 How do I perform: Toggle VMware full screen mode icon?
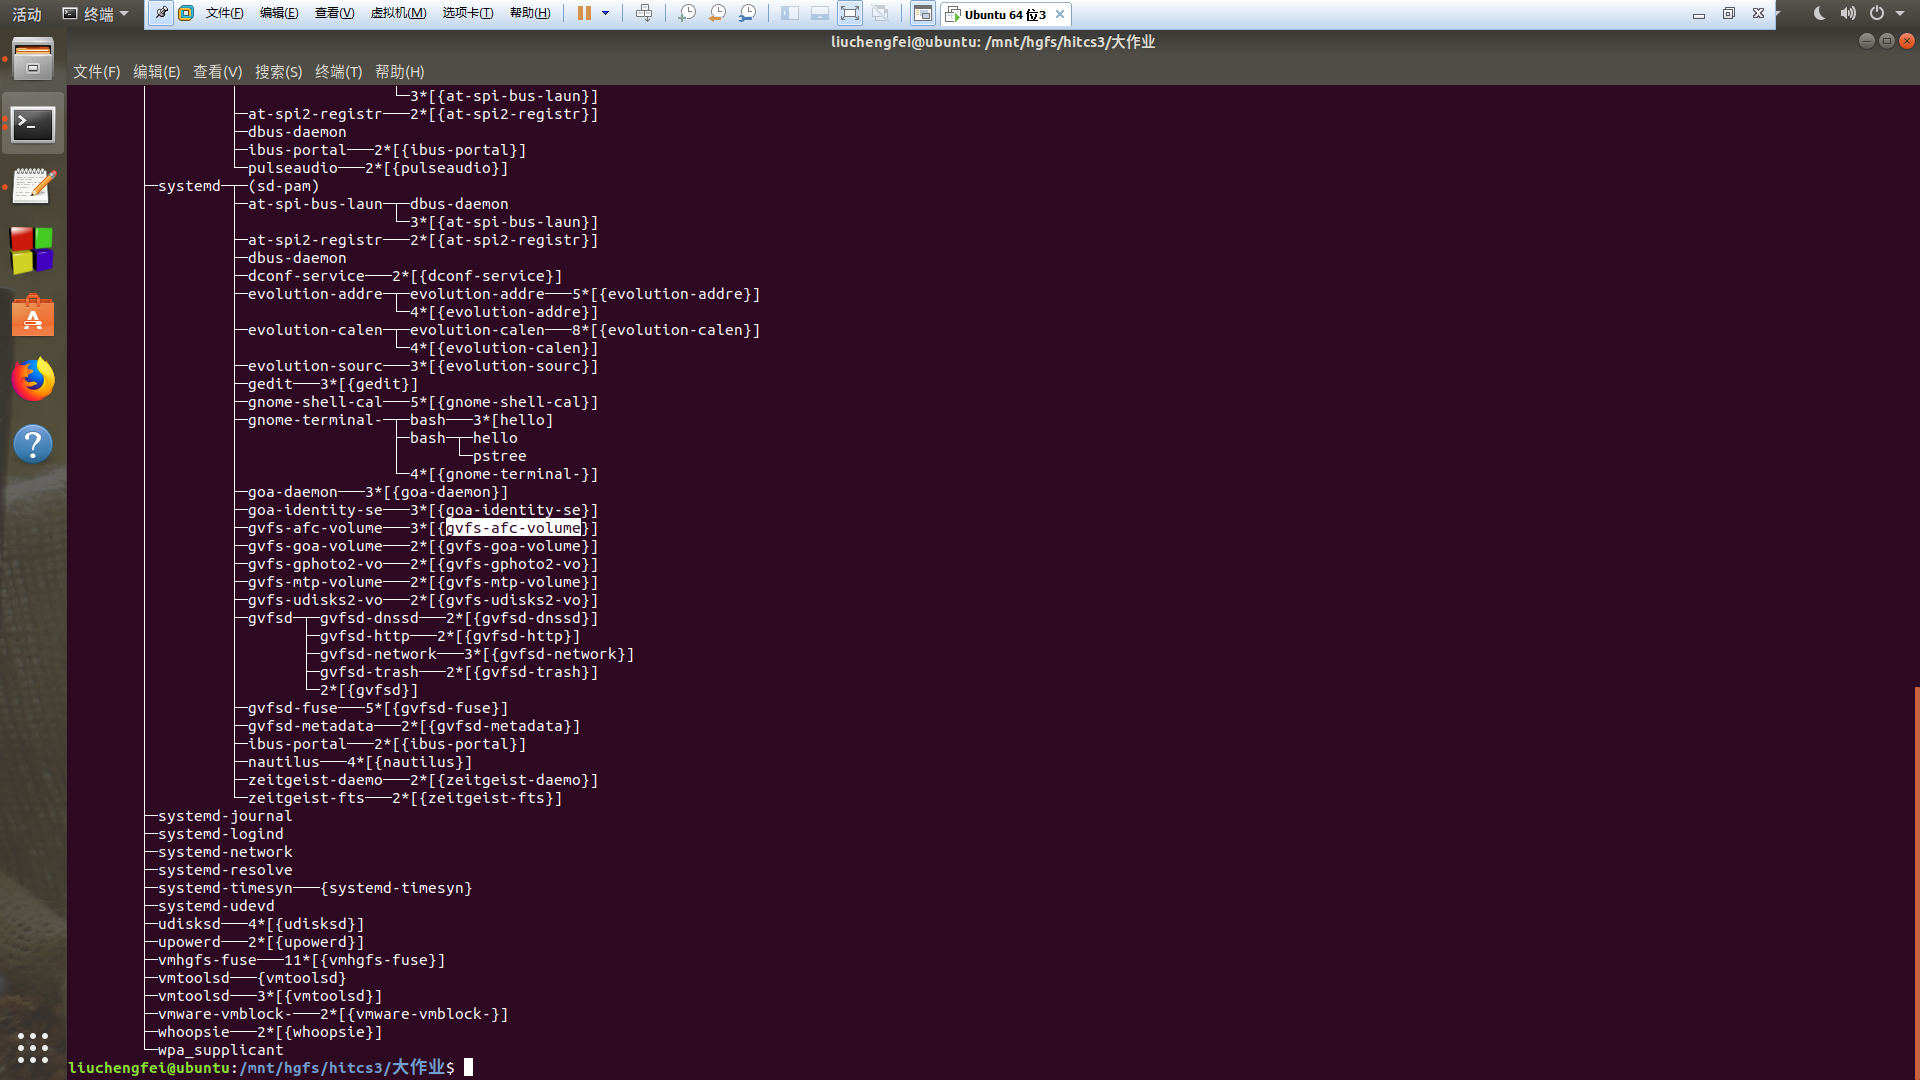[x=849, y=13]
